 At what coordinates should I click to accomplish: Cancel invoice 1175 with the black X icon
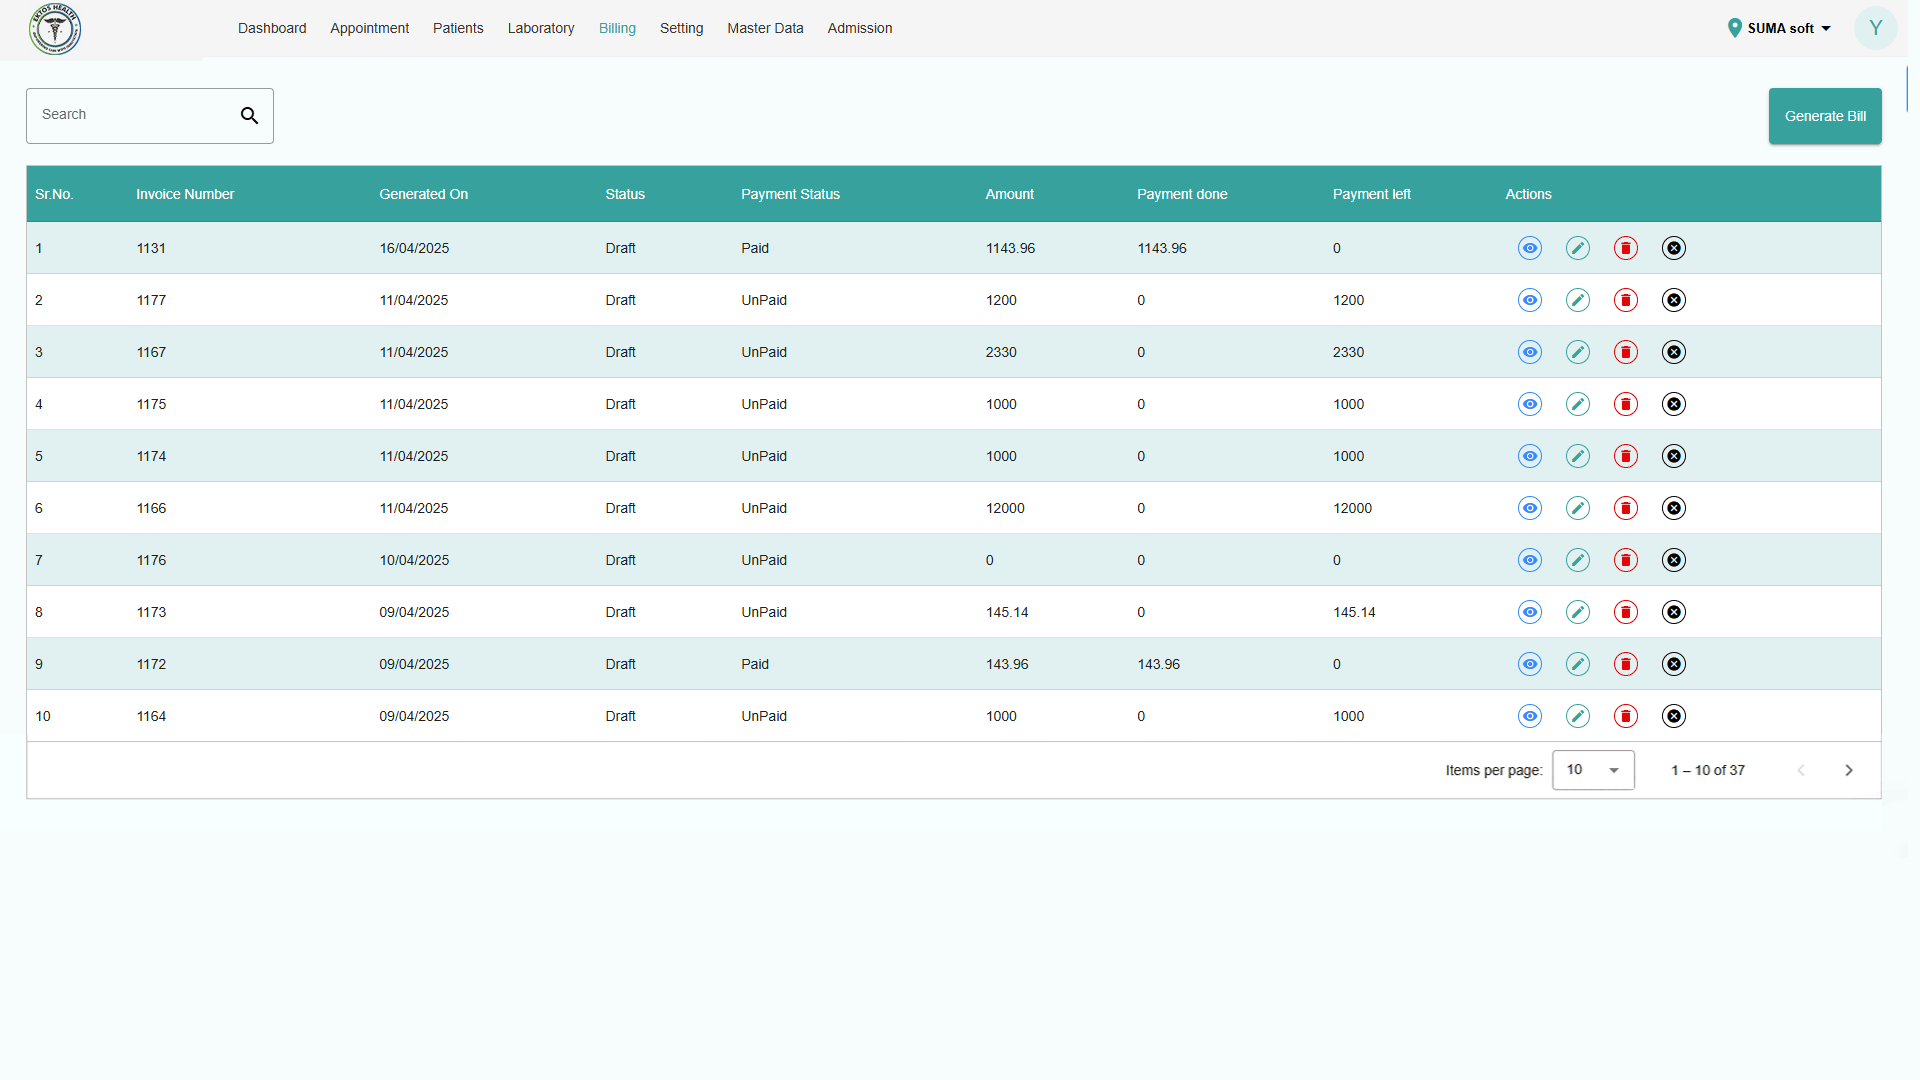1673,404
